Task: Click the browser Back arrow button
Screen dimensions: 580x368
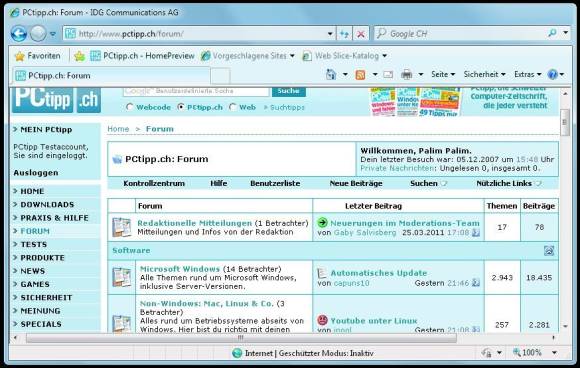Action: click(18, 34)
